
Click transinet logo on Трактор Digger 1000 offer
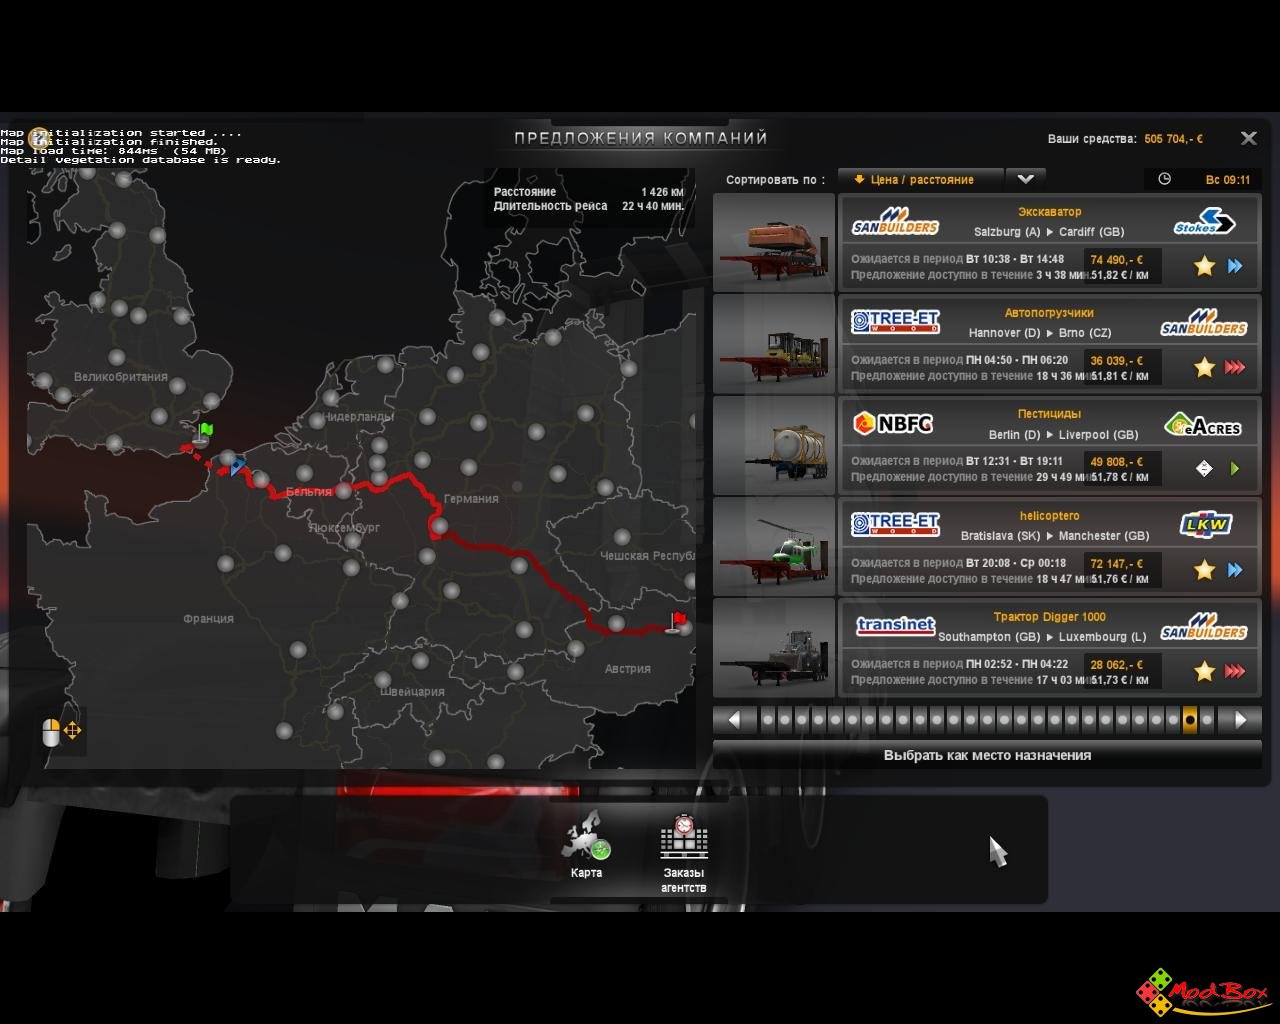pyautogui.click(x=895, y=625)
